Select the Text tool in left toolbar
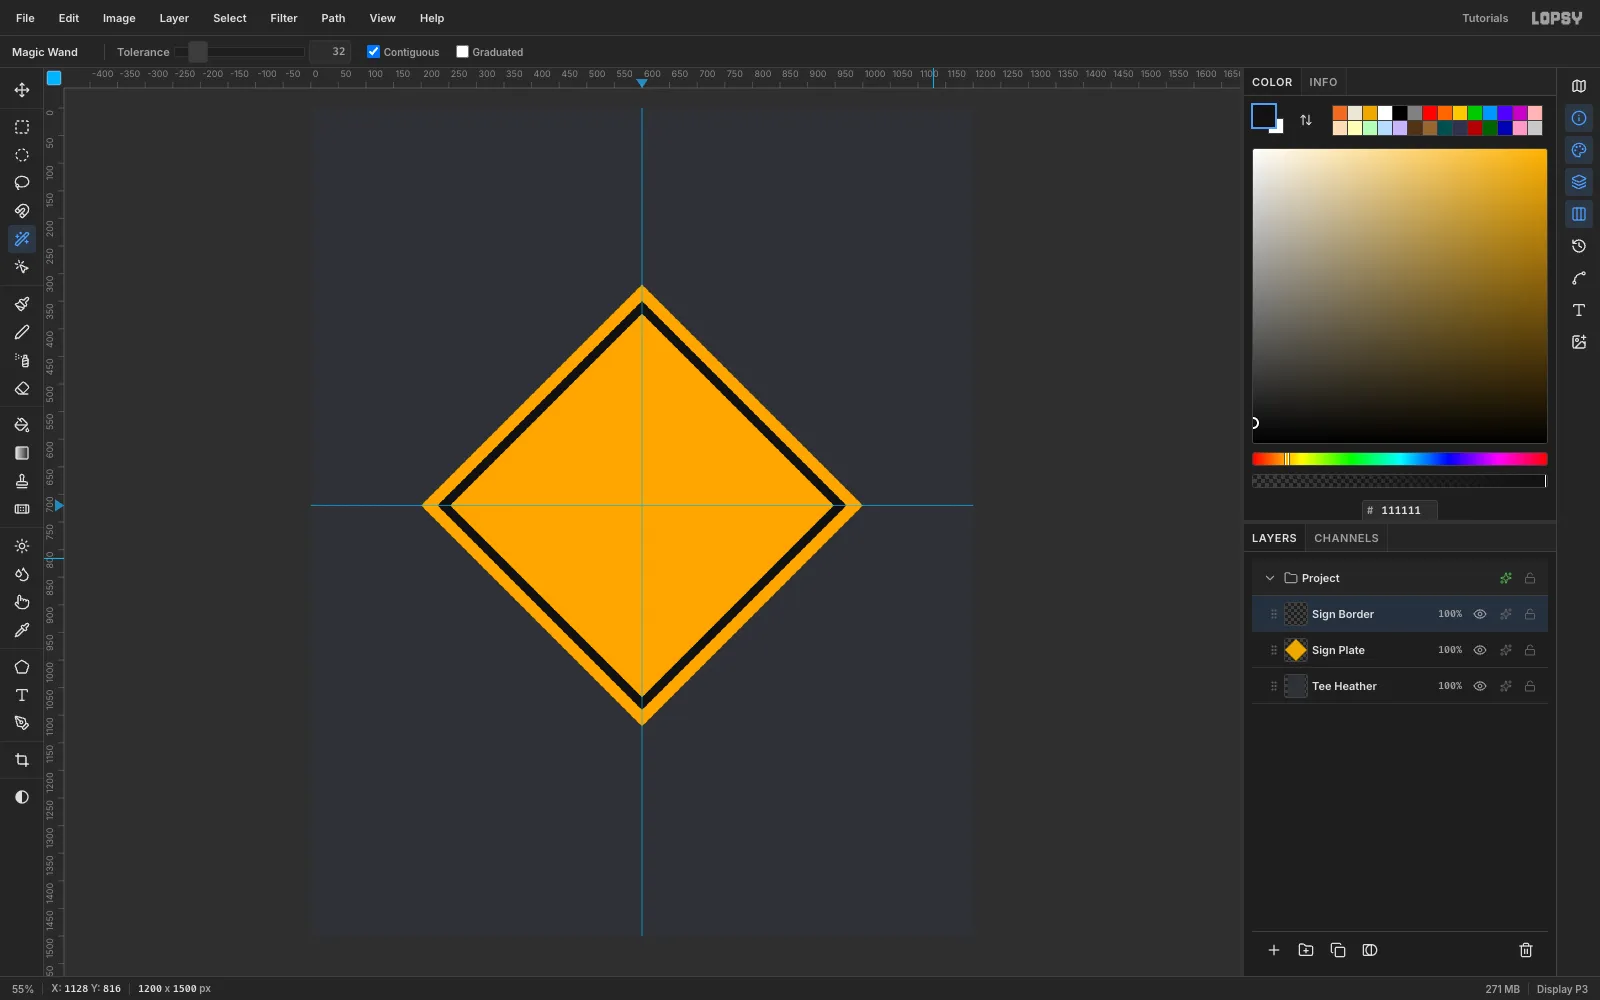This screenshot has width=1600, height=1000. coord(22,695)
